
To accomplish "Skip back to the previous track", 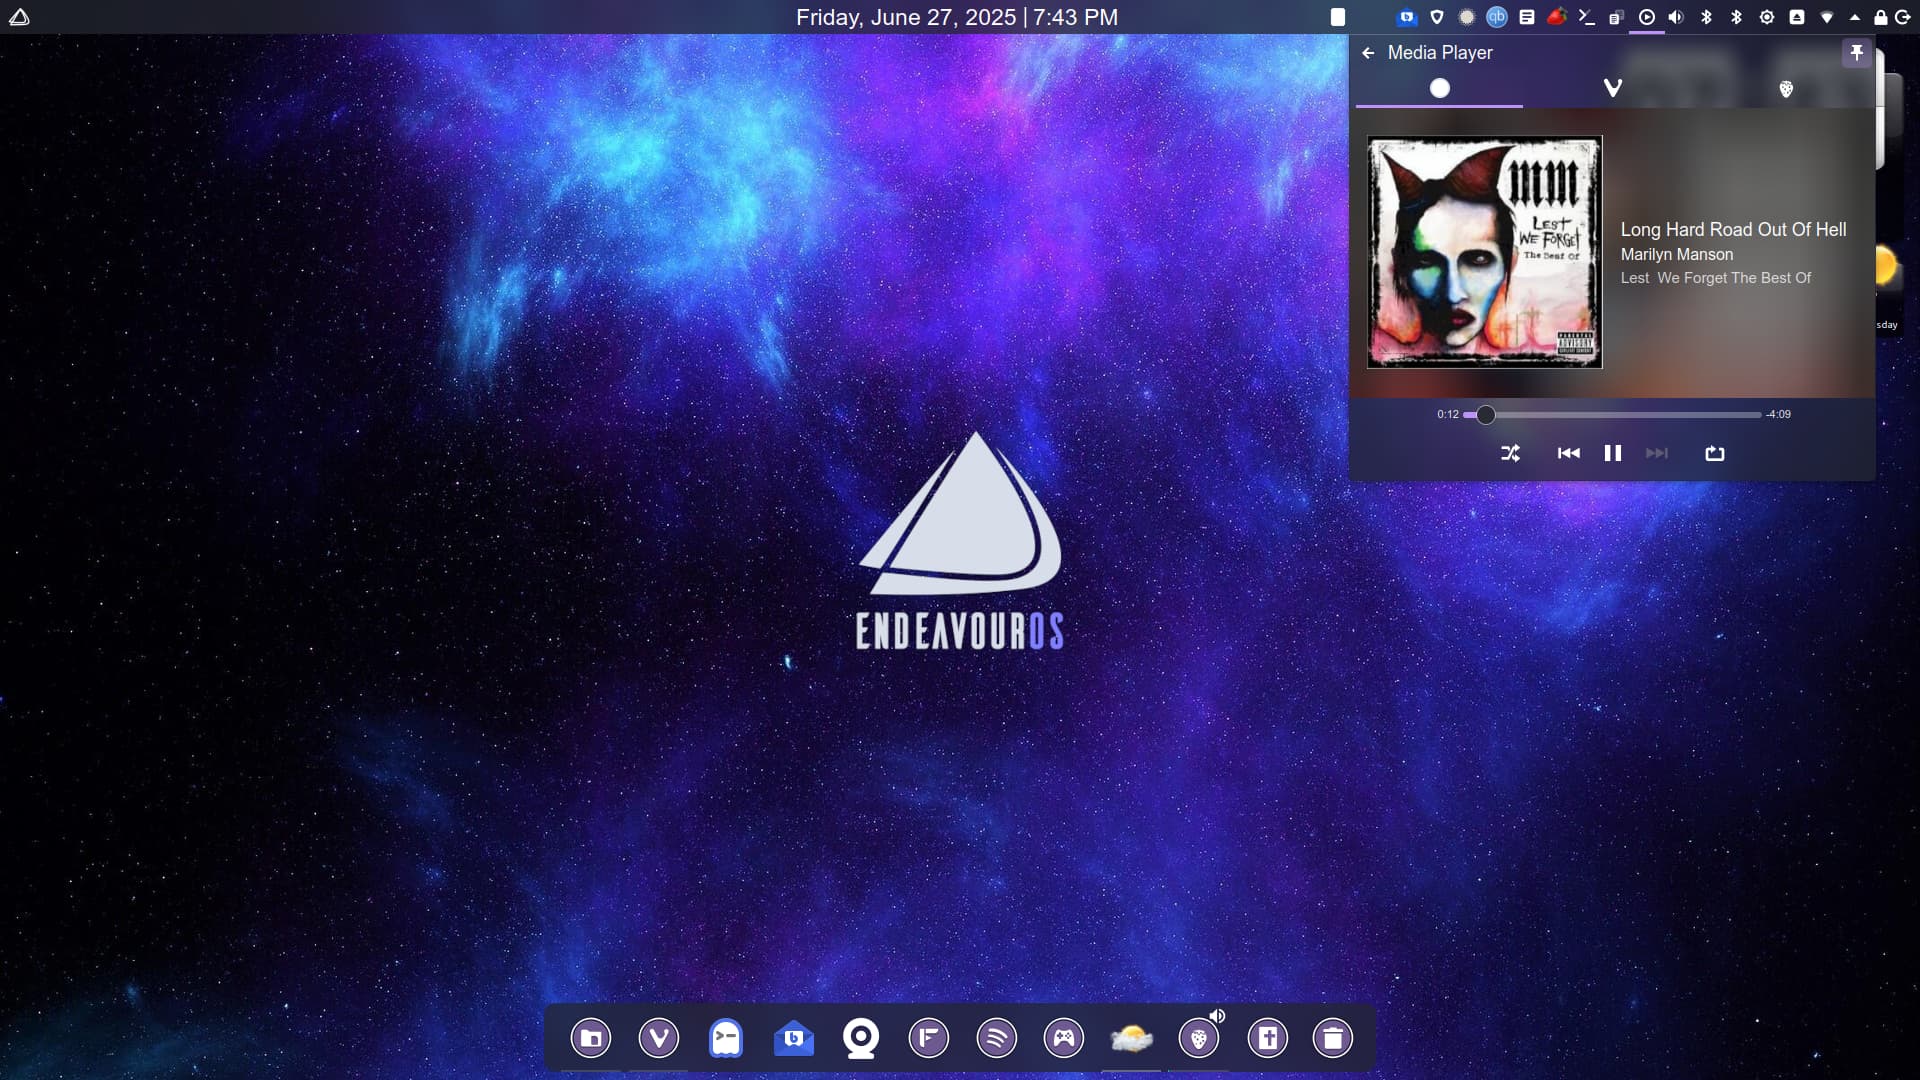I will tap(1568, 453).
